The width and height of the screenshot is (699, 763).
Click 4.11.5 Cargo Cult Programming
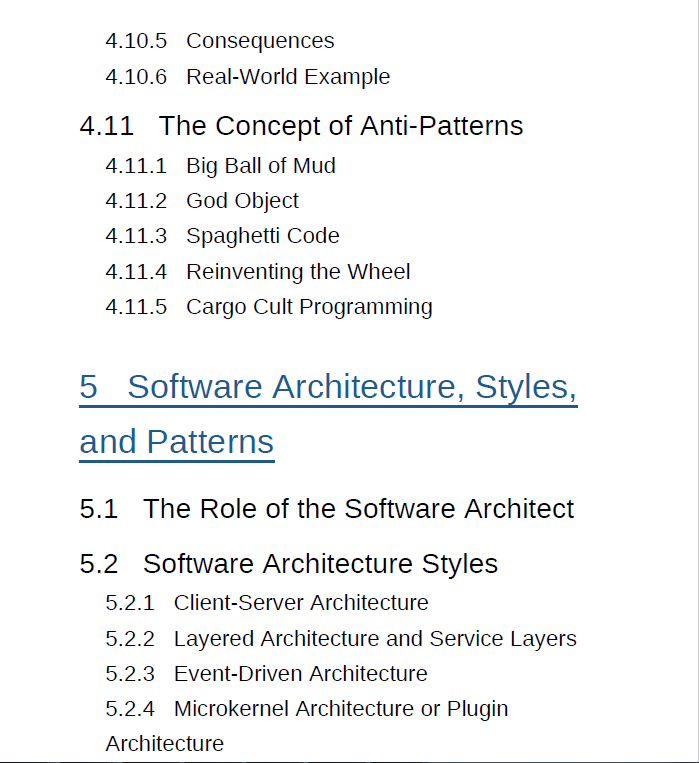click(x=309, y=307)
